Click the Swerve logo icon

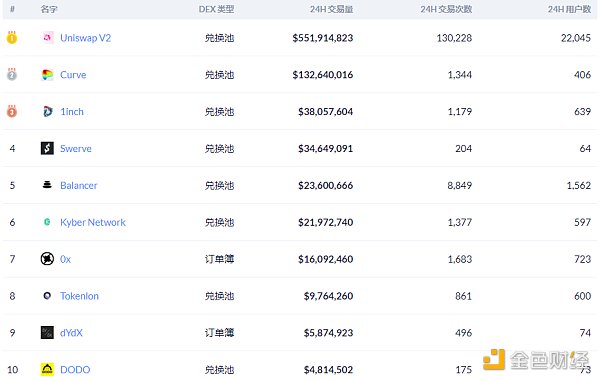tap(47, 148)
